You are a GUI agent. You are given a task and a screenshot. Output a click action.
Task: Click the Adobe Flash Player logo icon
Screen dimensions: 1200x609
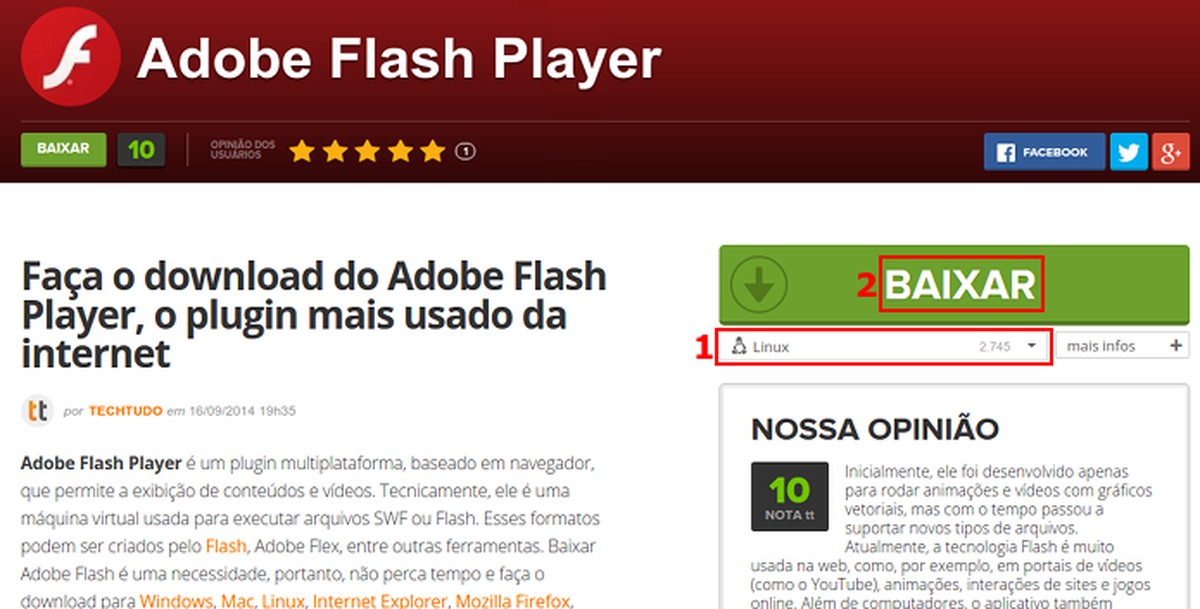tap(70, 56)
